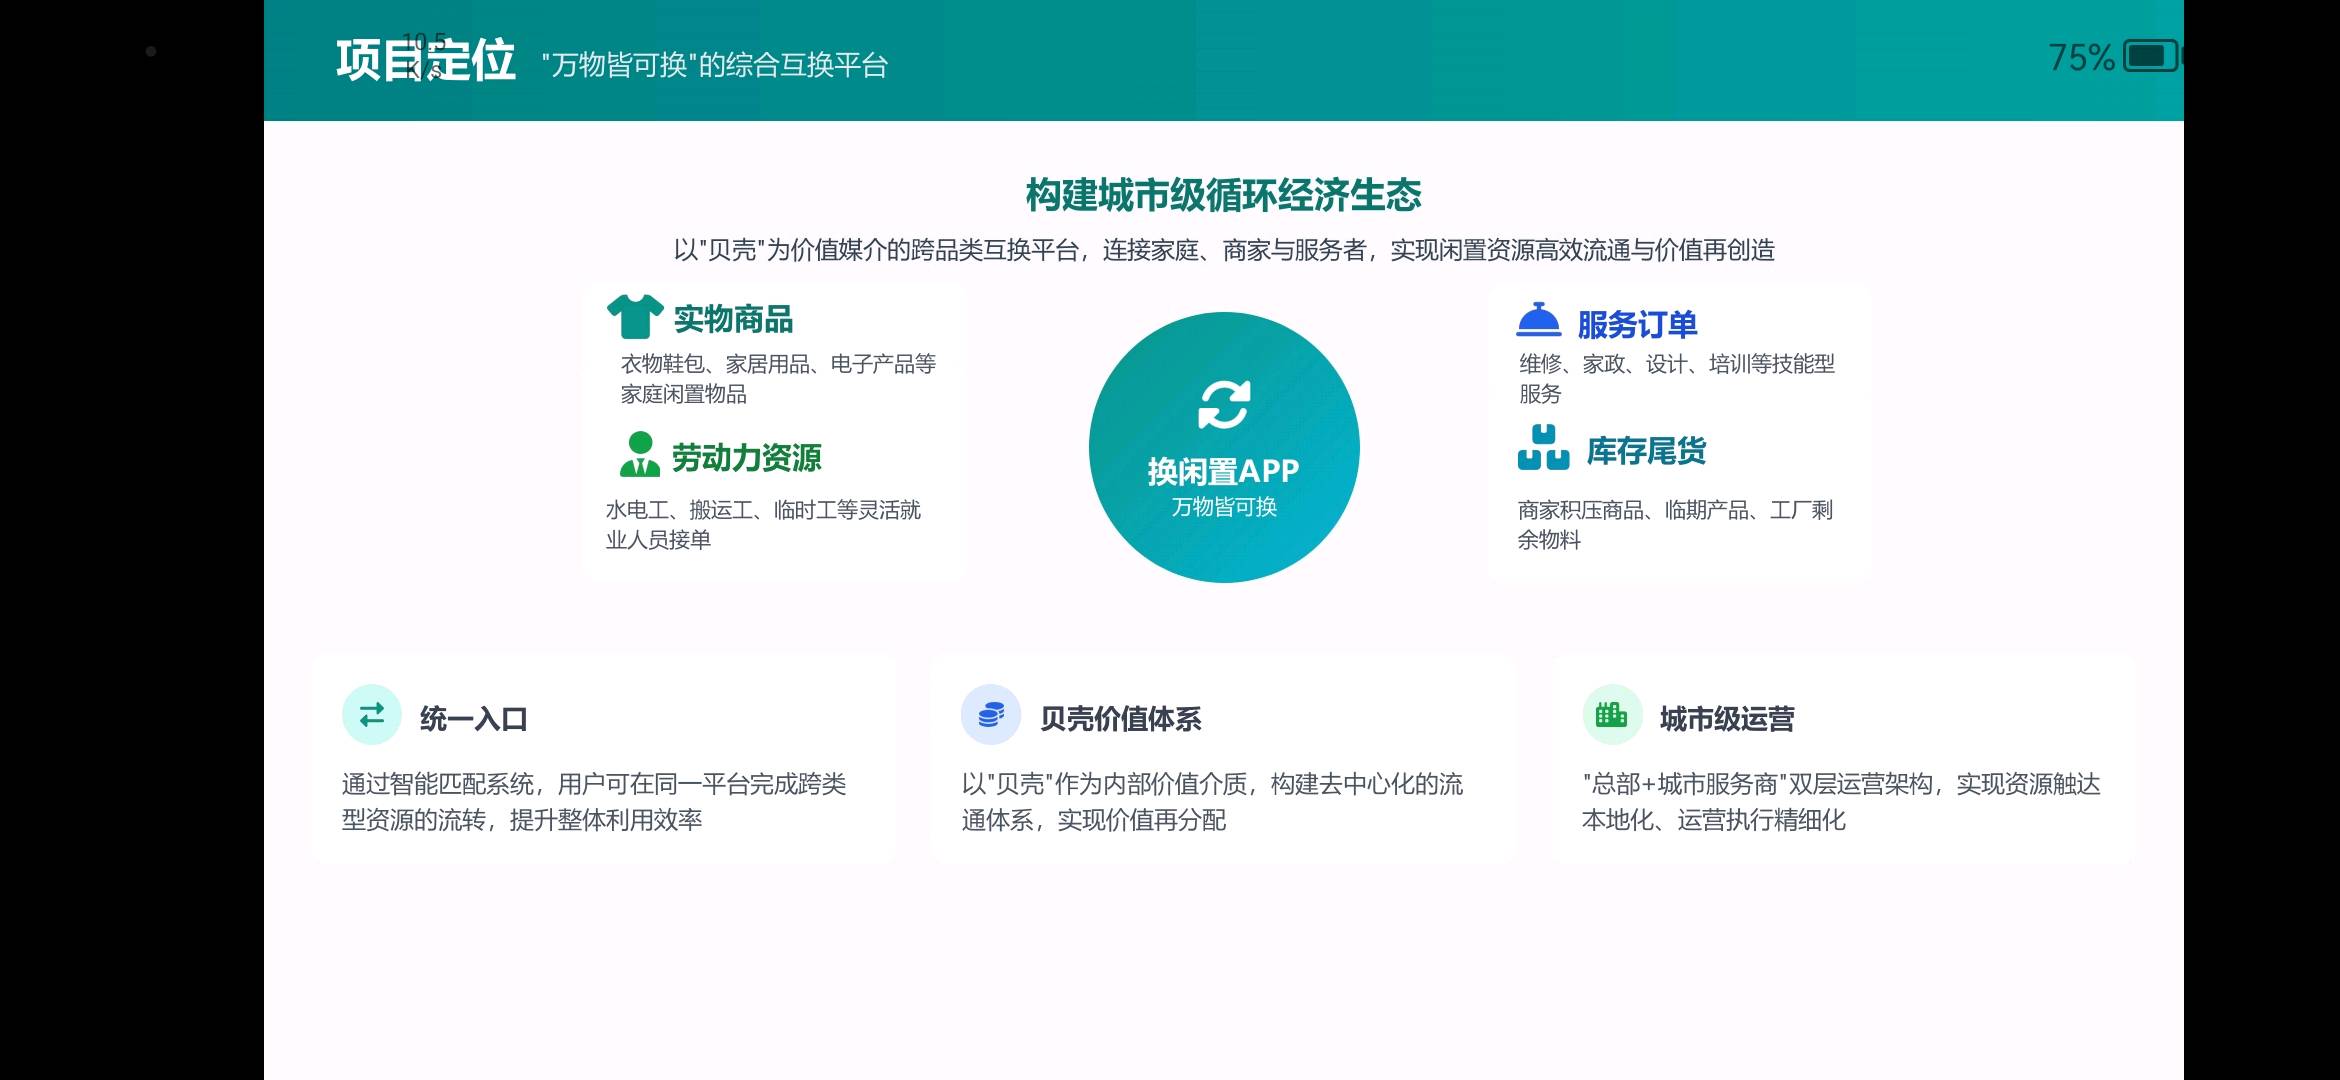Viewport: 2340px width, 1080px height.
Task: Click the 统一入口 card title
Action: pos(473,718)
